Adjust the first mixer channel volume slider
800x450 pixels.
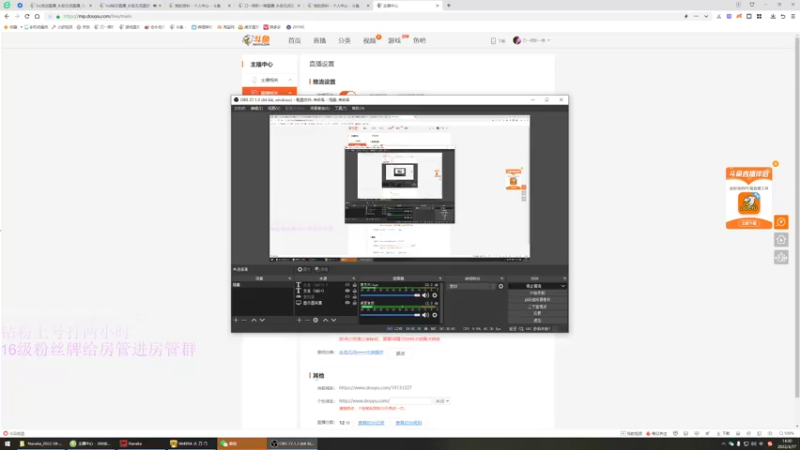pyautogui.click(x=390, y=295)
